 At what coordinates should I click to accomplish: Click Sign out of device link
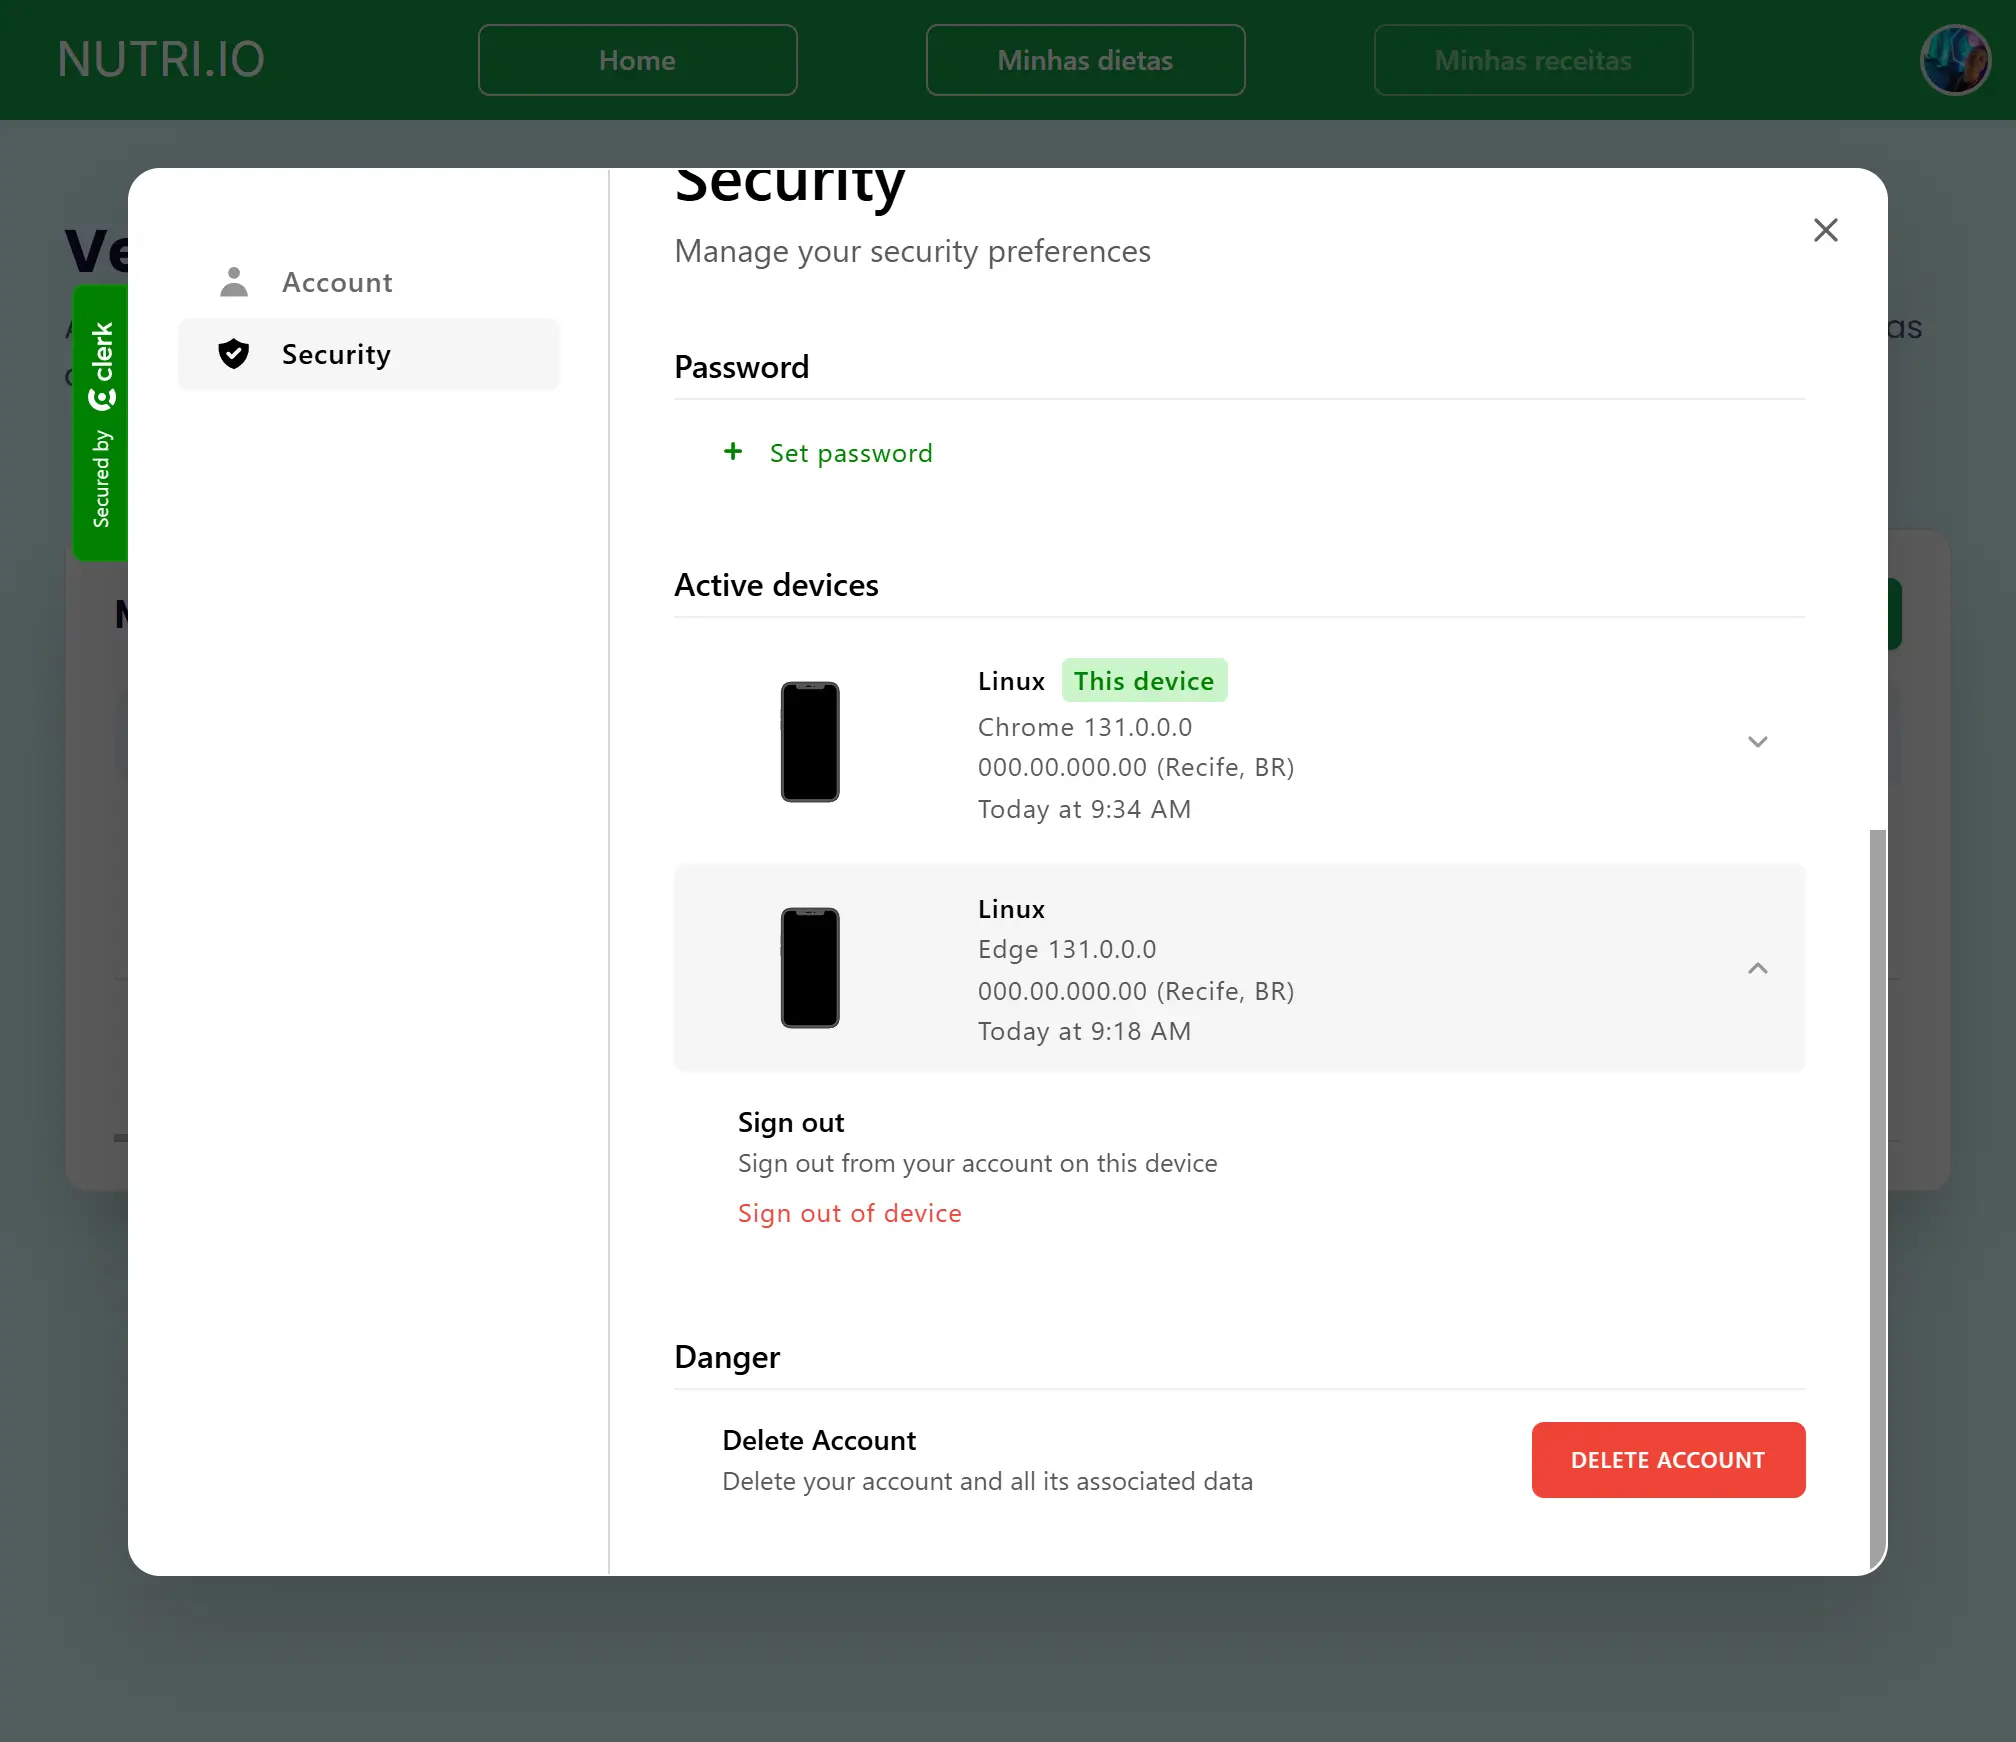click(850, 1213)
